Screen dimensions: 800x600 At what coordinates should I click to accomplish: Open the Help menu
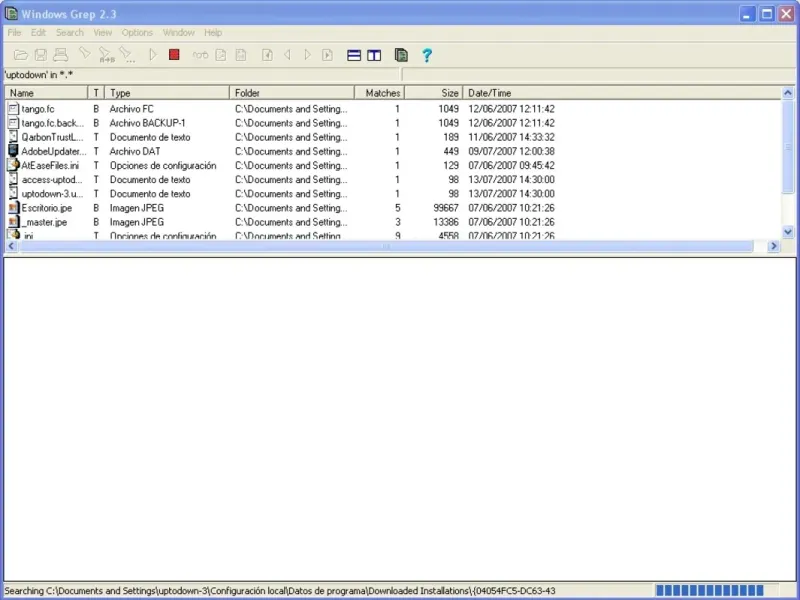coord(213,33)
